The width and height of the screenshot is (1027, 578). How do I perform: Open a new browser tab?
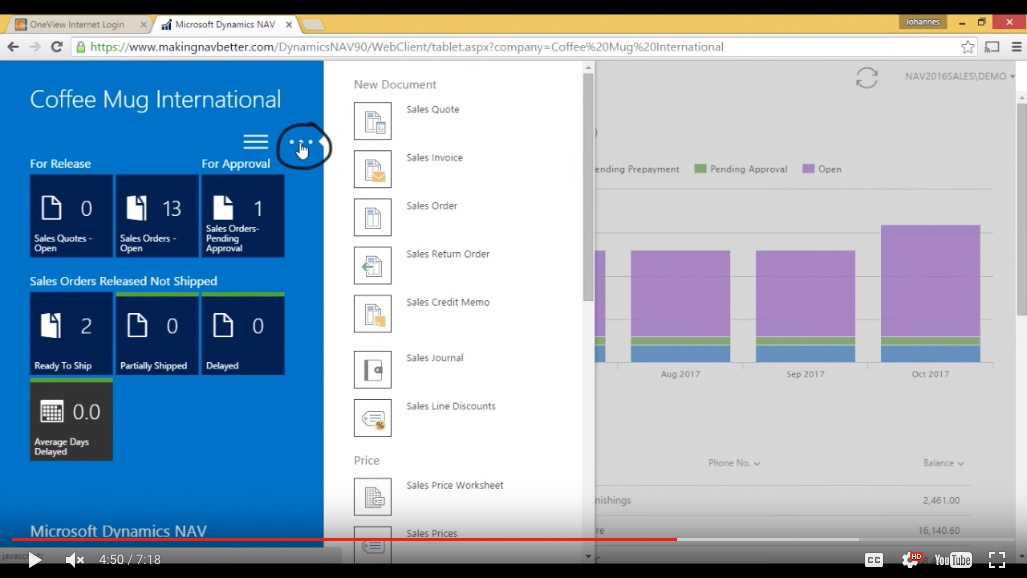click(x=312, y=24)
